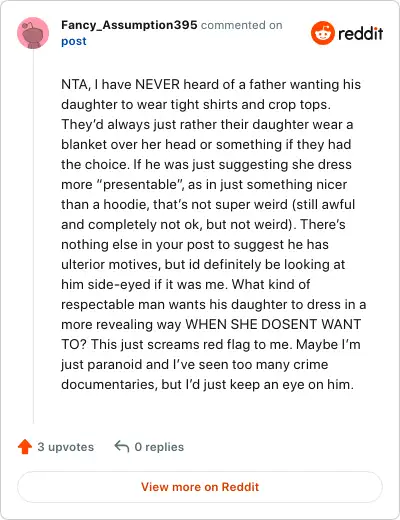Click the "commented on" gray text
The width and height of the screenshot is (400, 520).
(242, 25)
